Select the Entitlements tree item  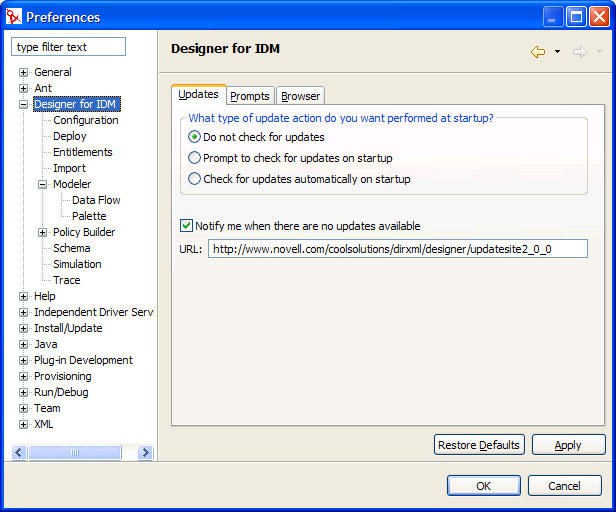coord(83,152)
